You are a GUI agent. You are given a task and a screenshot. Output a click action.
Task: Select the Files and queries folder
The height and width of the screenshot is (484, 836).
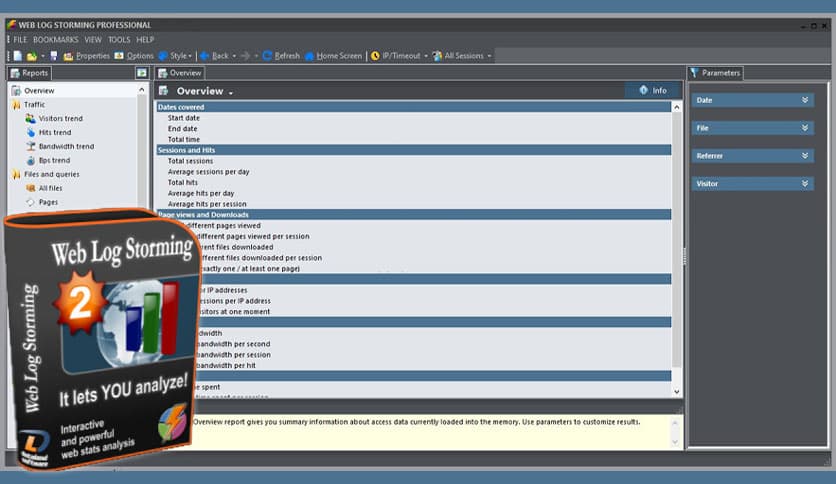tap(51, 174)
